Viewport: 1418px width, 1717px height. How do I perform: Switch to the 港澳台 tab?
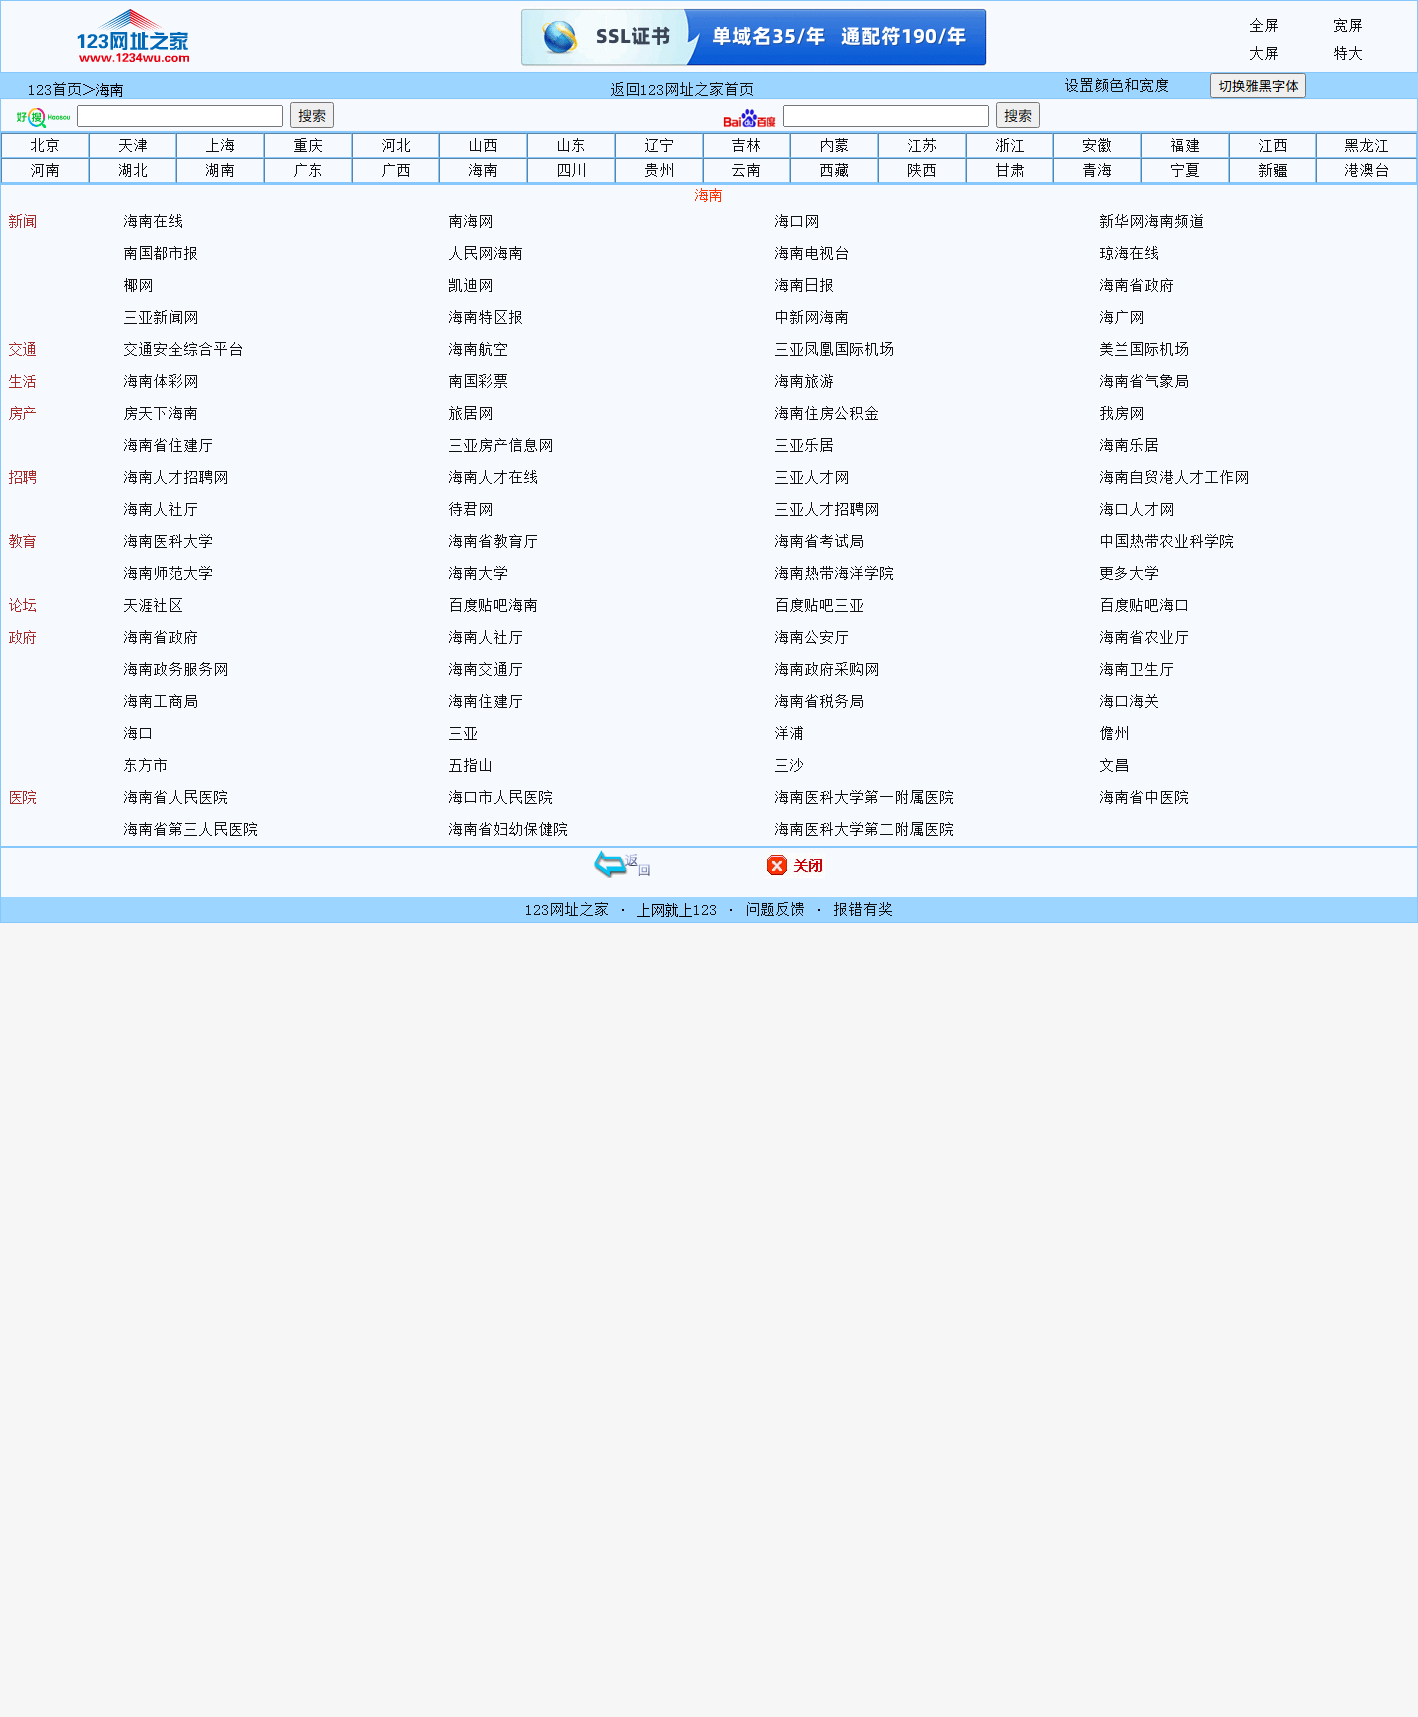[x=1367, y=171]
